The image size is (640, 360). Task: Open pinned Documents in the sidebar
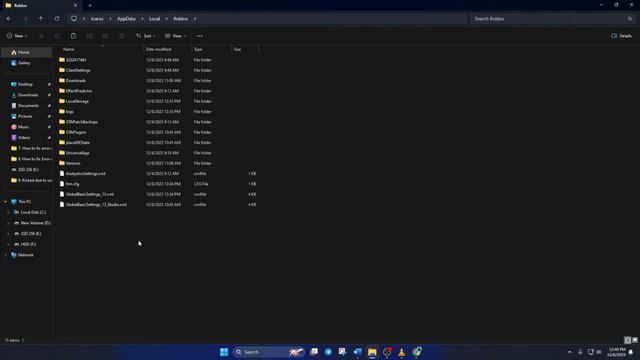27,105
